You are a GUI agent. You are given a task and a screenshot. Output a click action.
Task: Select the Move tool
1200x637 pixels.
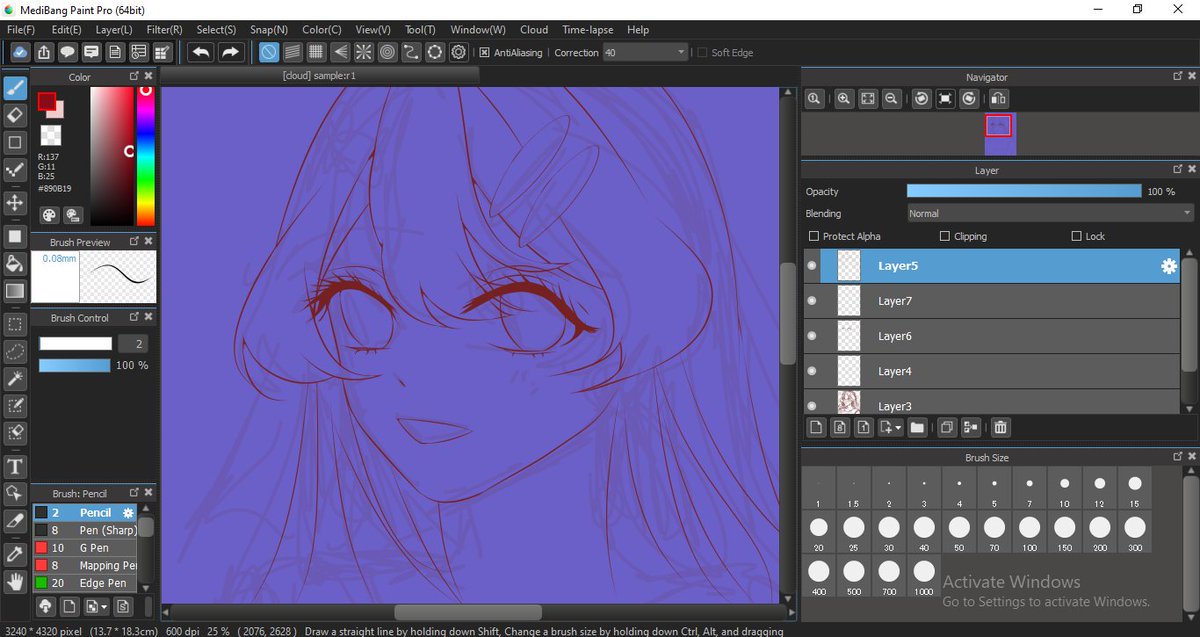(15, 203)
